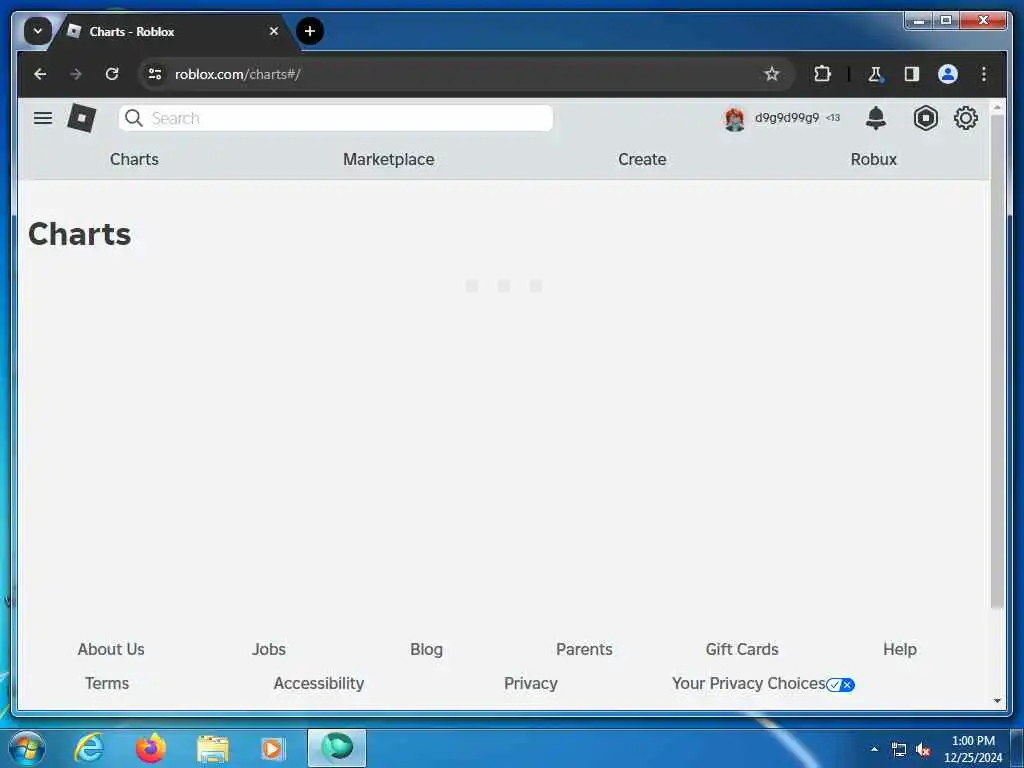Open the Roblox hamburger navigation menu
This screenshot has height=768, width=1024.
click(x=43, y=118)
